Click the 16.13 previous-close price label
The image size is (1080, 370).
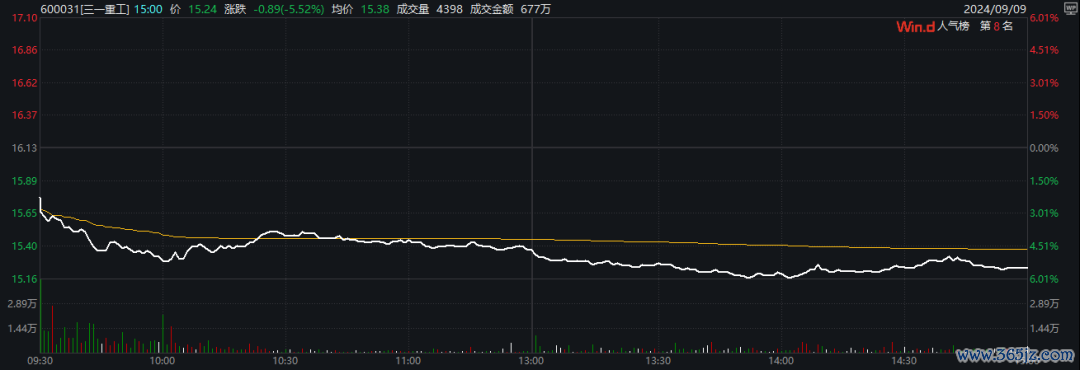point(23,148)
